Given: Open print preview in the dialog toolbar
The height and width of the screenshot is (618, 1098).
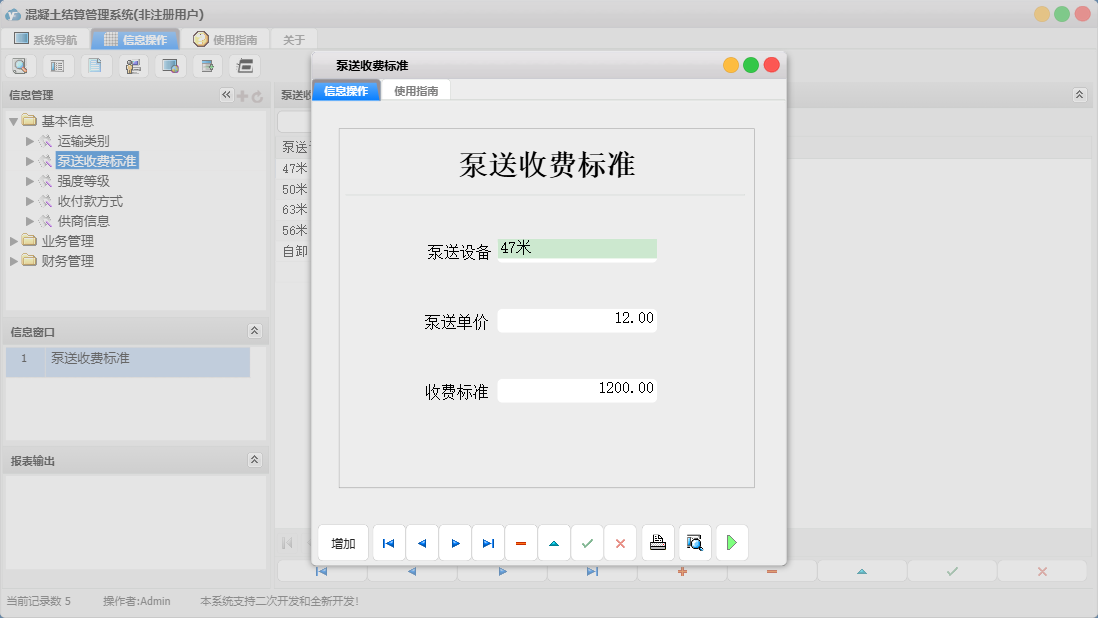Looking at the screenshot, I should point(694,543).
